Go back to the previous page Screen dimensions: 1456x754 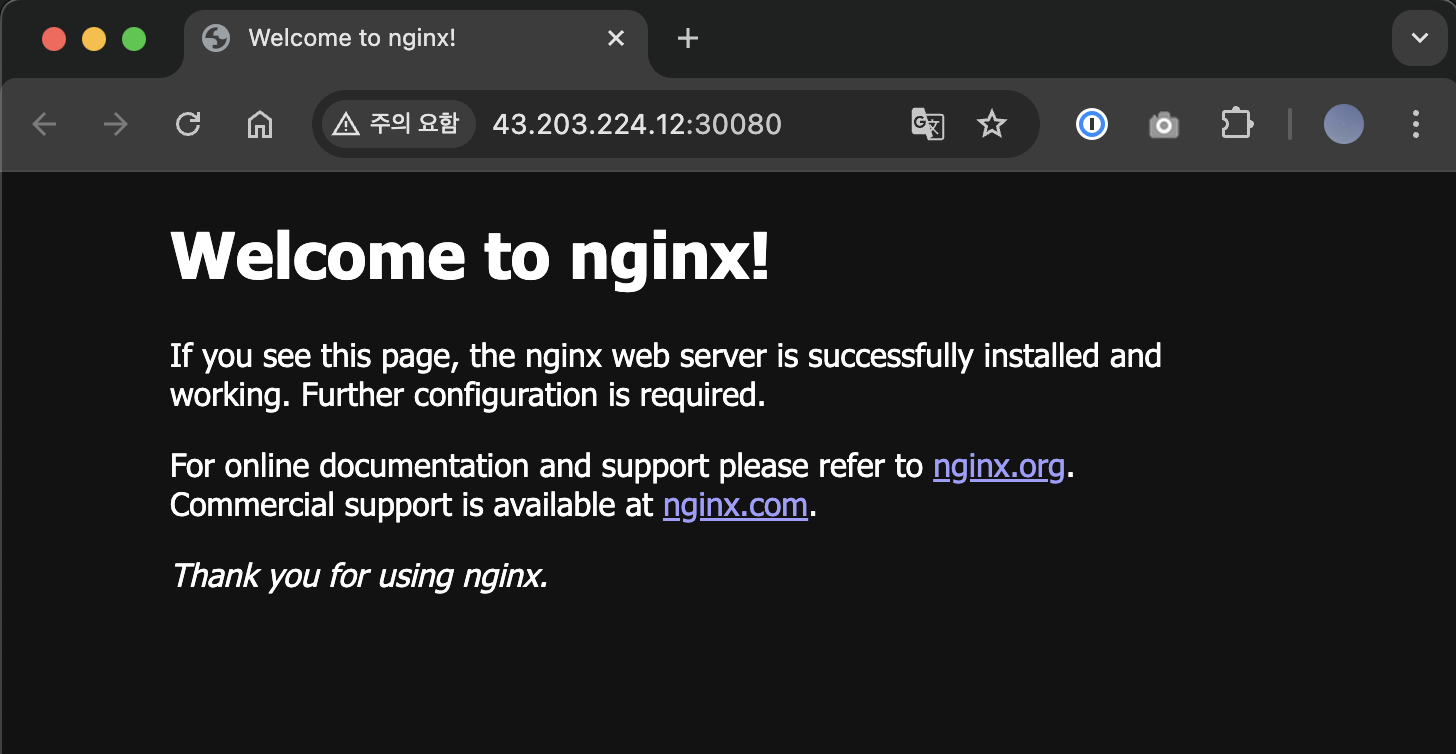coord(45,124)
